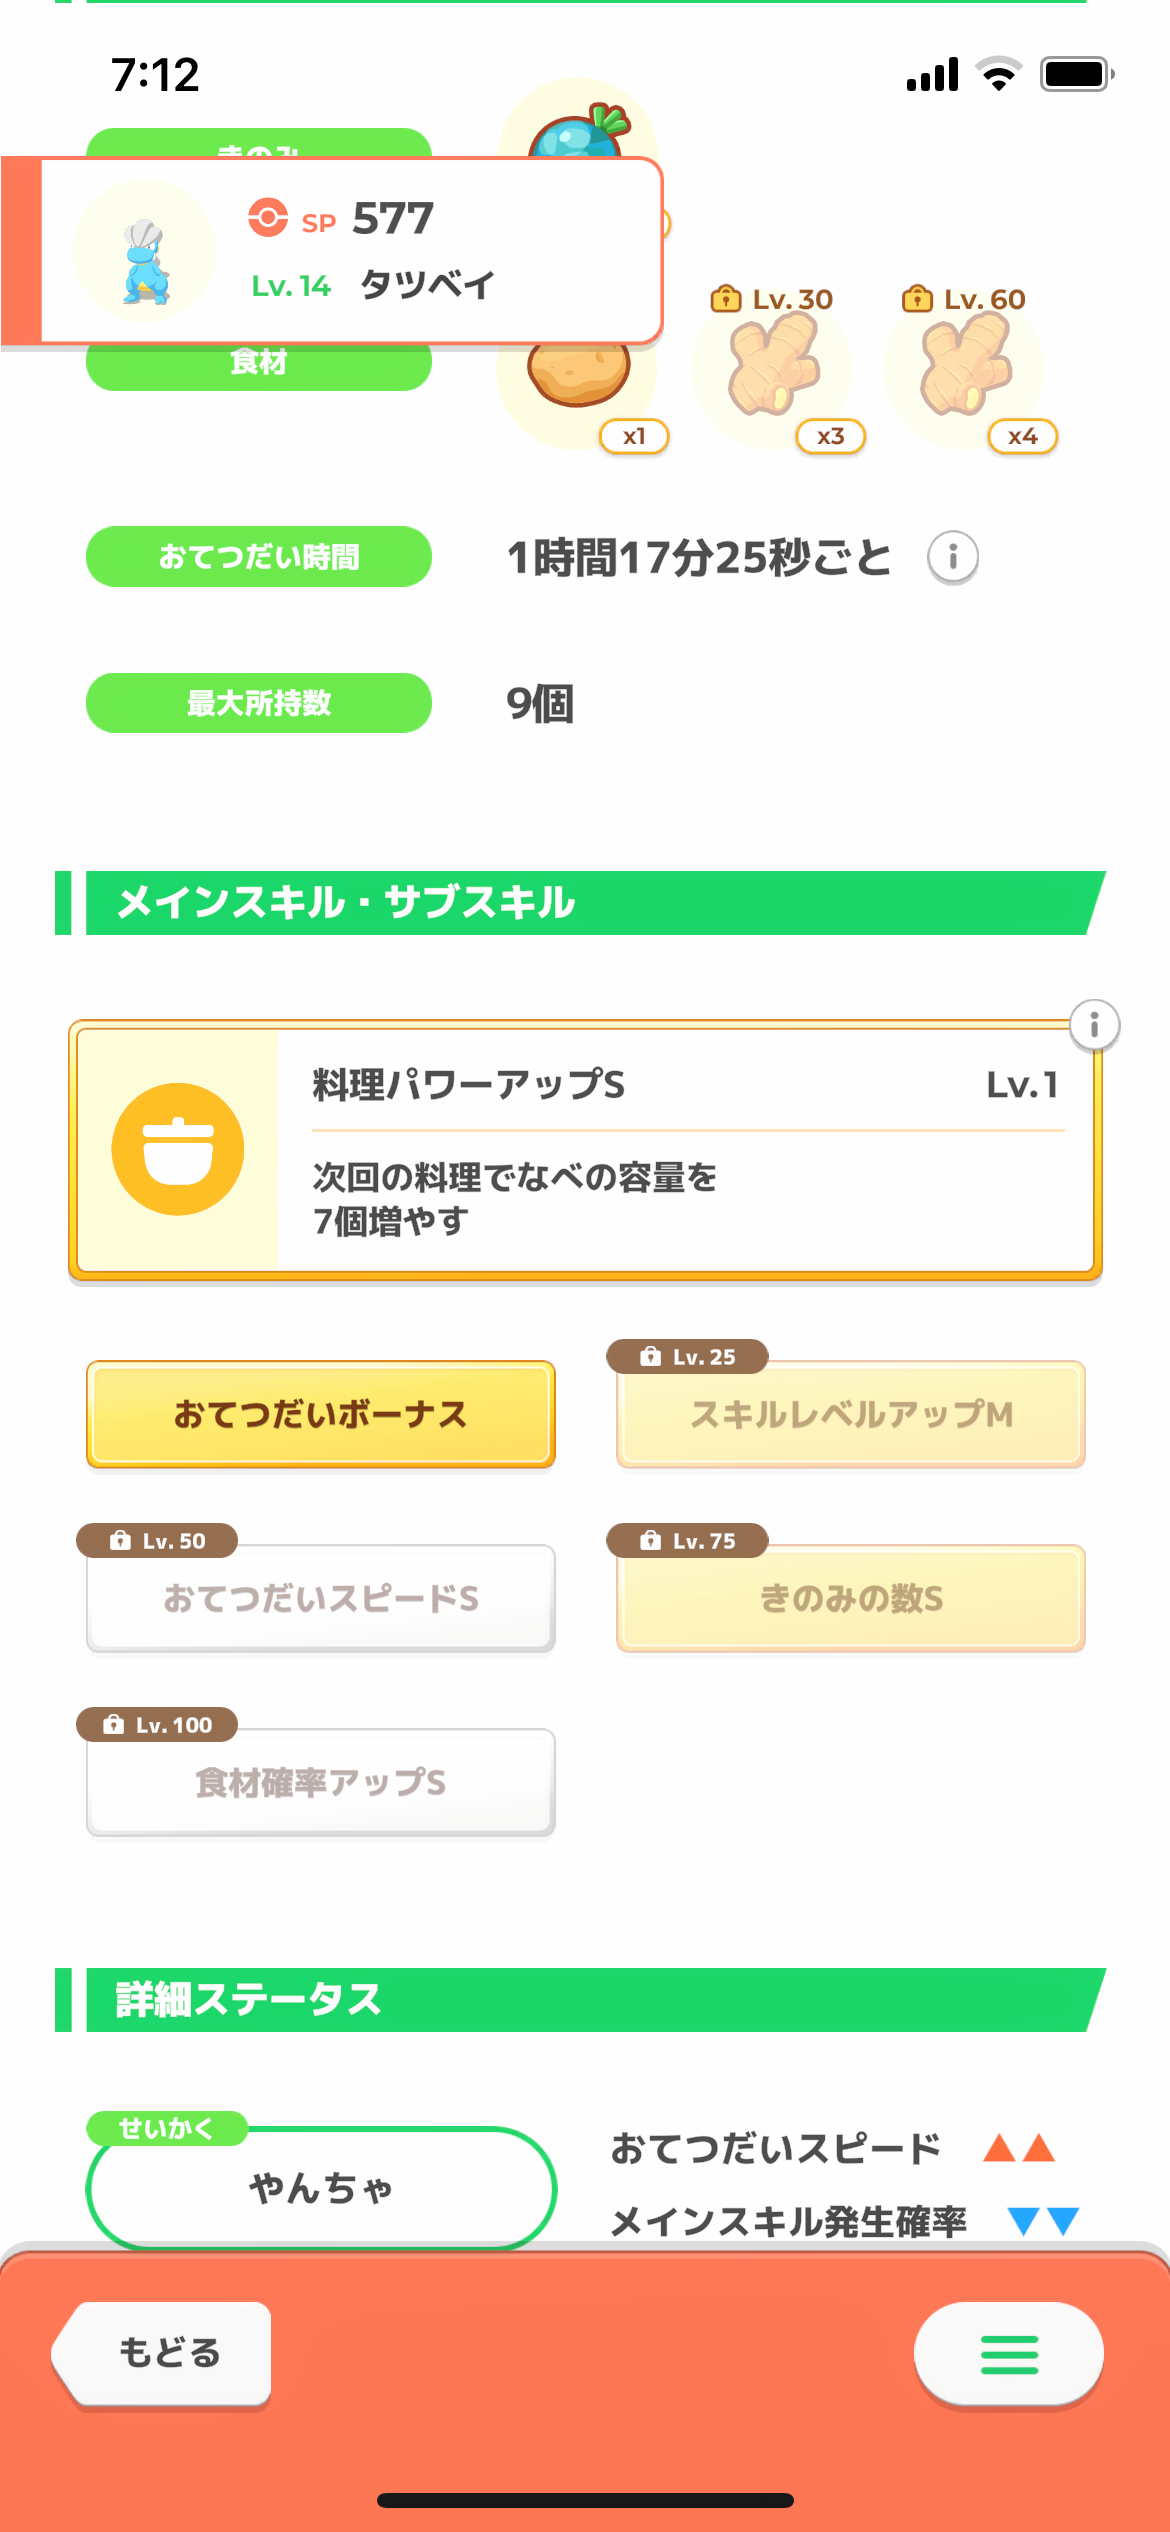
Task: Select the locked スキルレベルアップM sub skill
Action: click(850, 1414)
